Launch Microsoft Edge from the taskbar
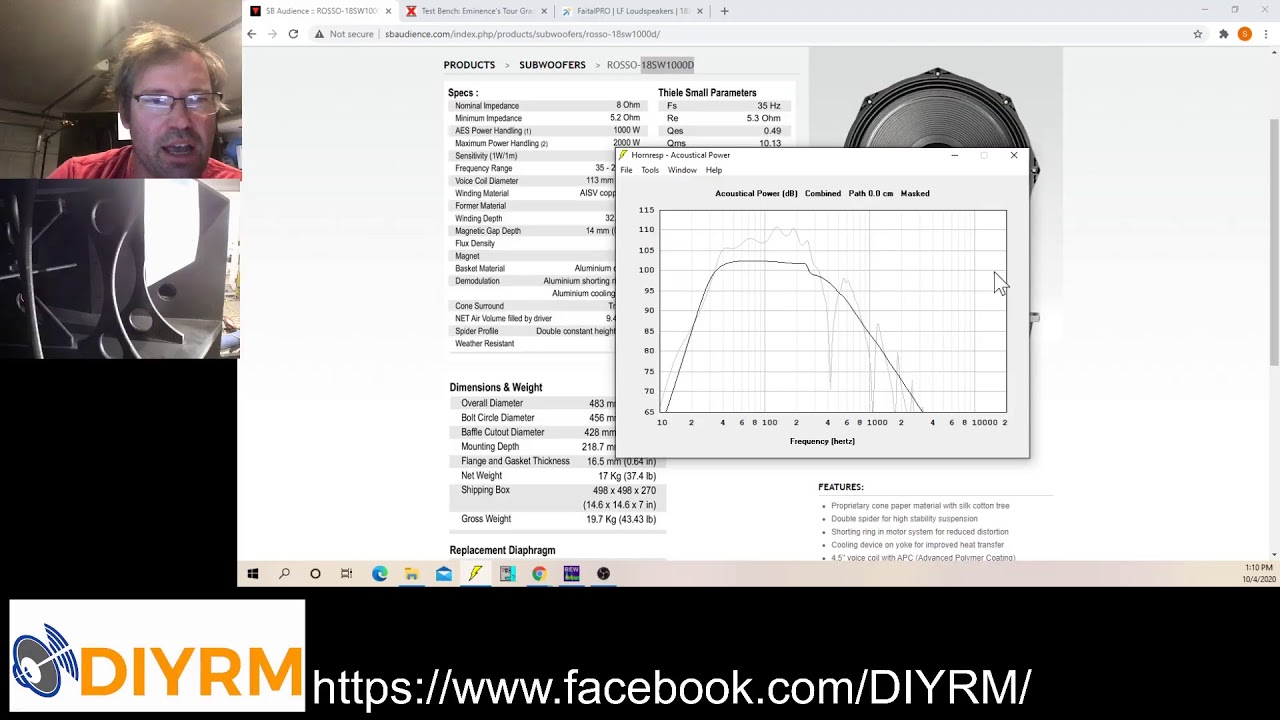 pyautogui.click(x=379, y=573)
